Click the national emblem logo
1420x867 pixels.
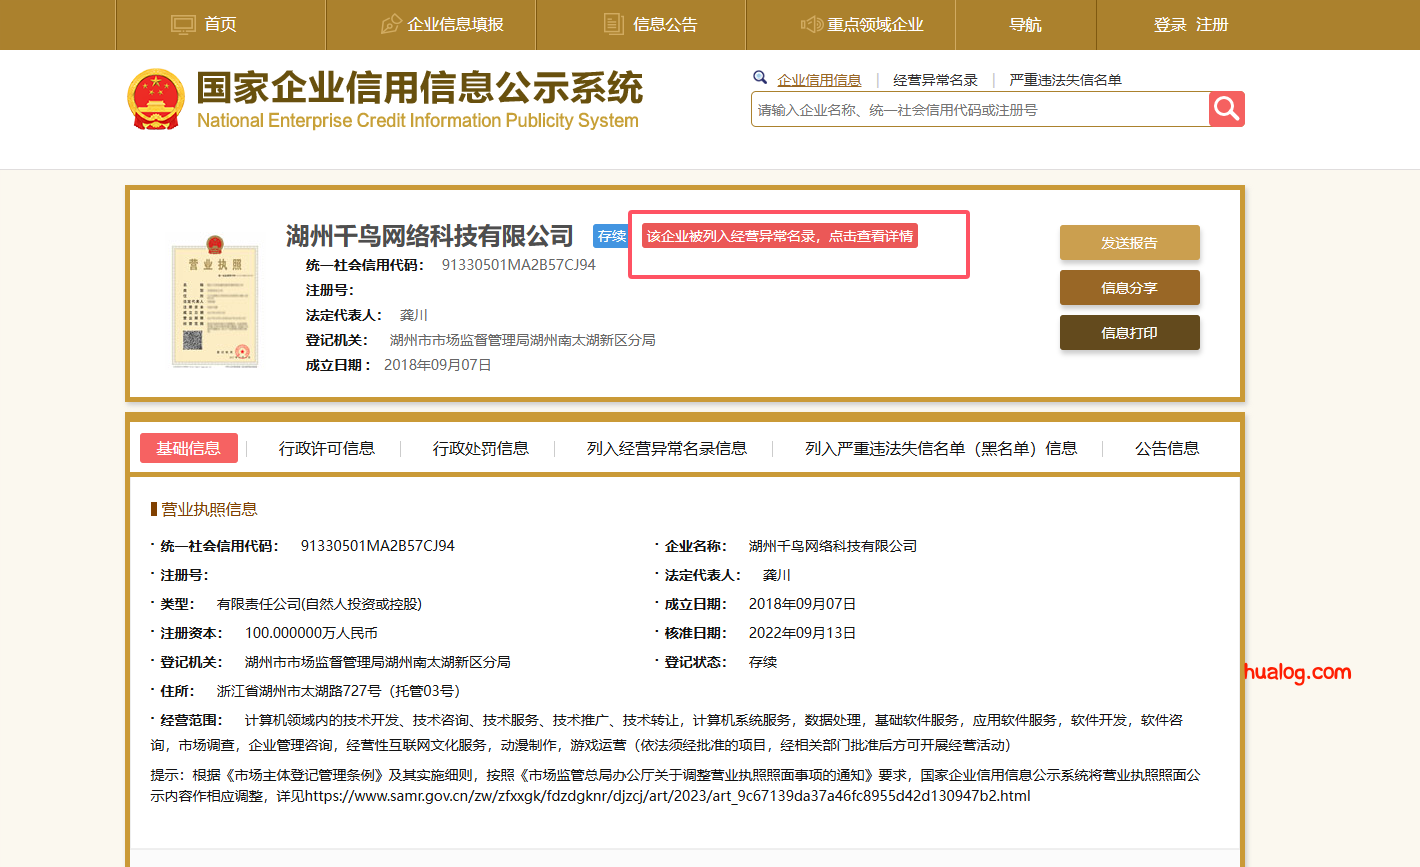155,98
